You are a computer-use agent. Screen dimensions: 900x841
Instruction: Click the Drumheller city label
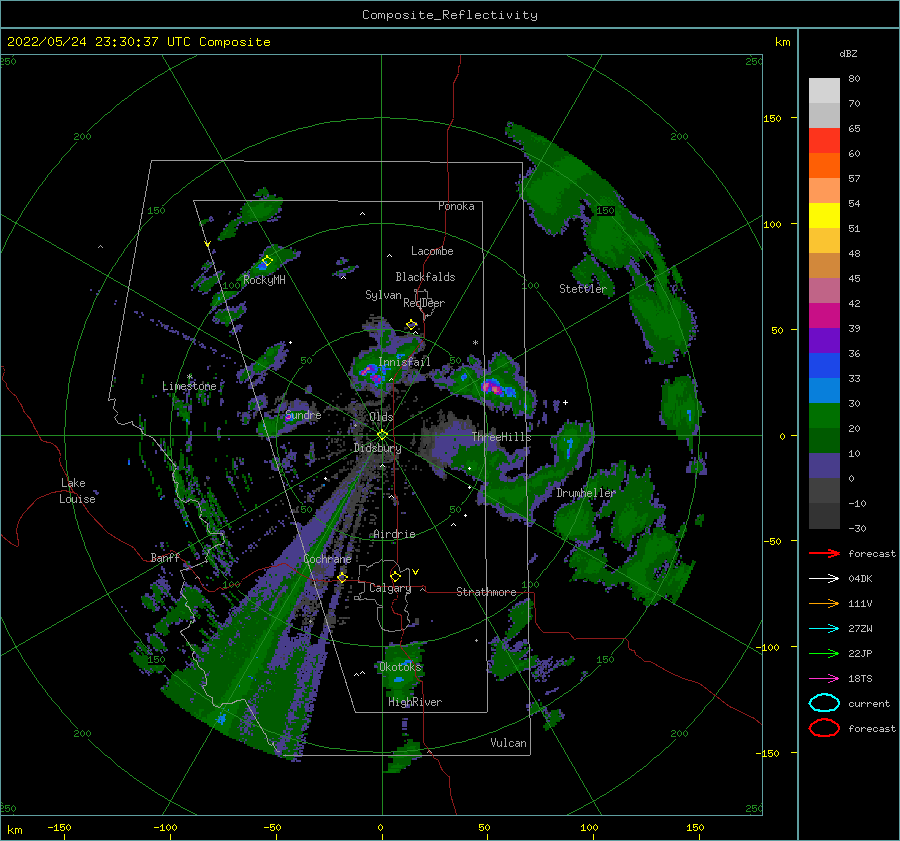coord(586,493)
